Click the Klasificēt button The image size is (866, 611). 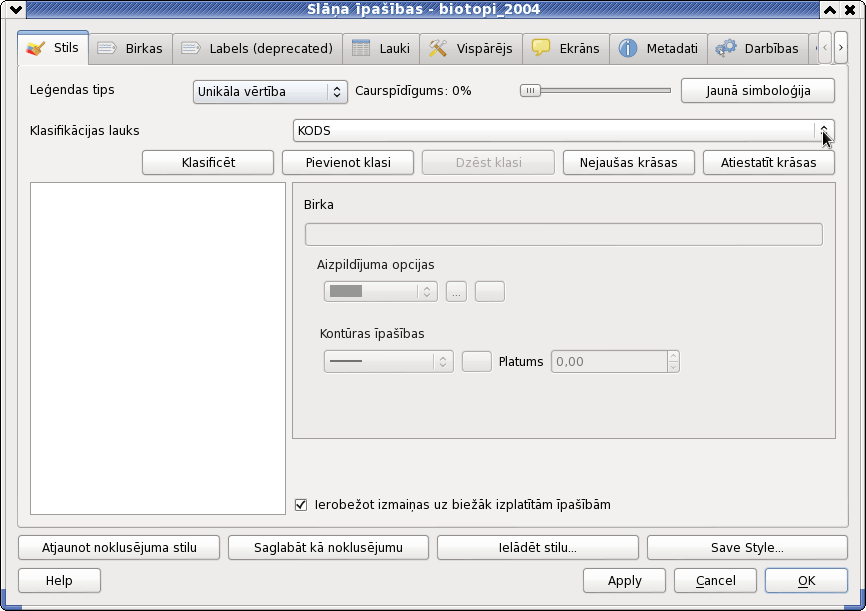click(x=208, y=163)
